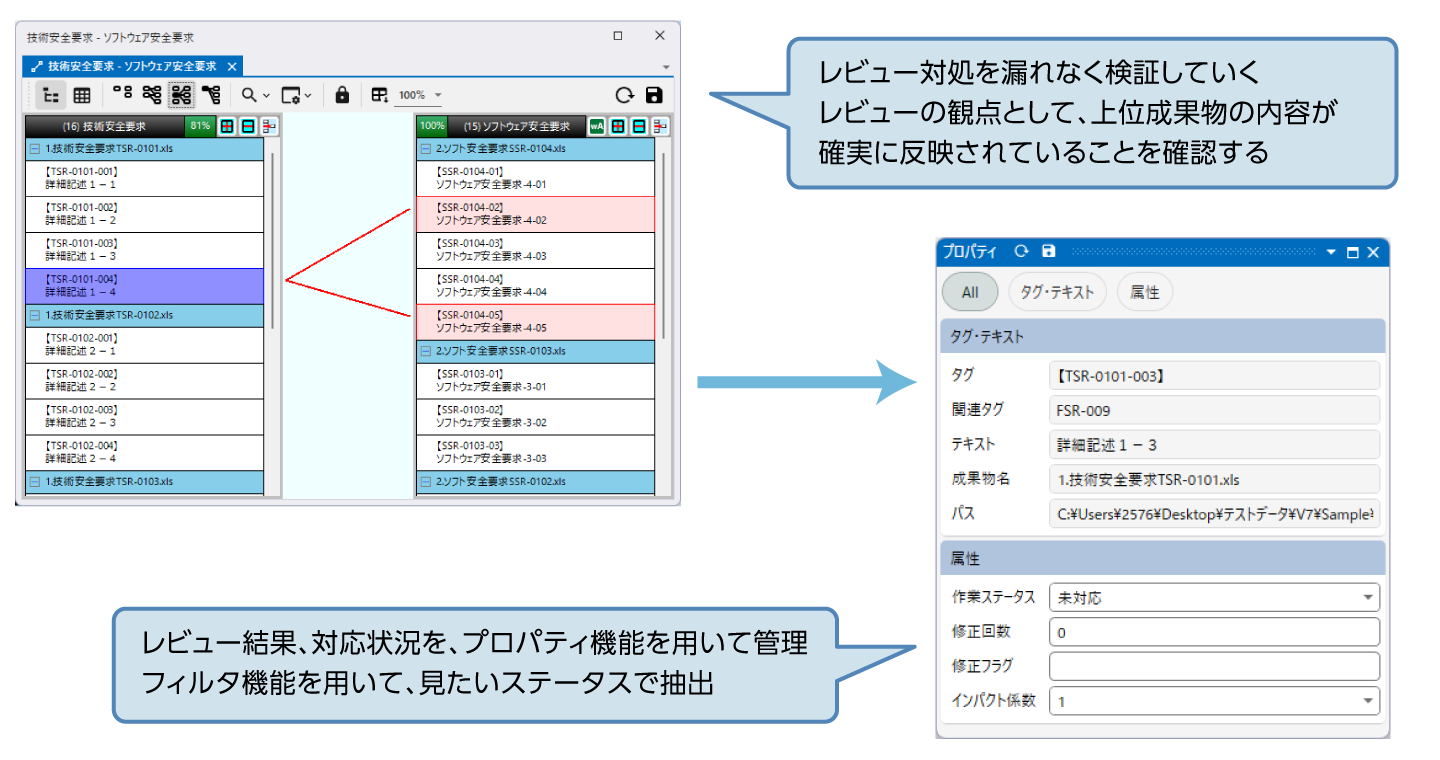Click the red-highlighted SSR-0104-02 item
1440x760 pixels.
click(x=536, y=214)
